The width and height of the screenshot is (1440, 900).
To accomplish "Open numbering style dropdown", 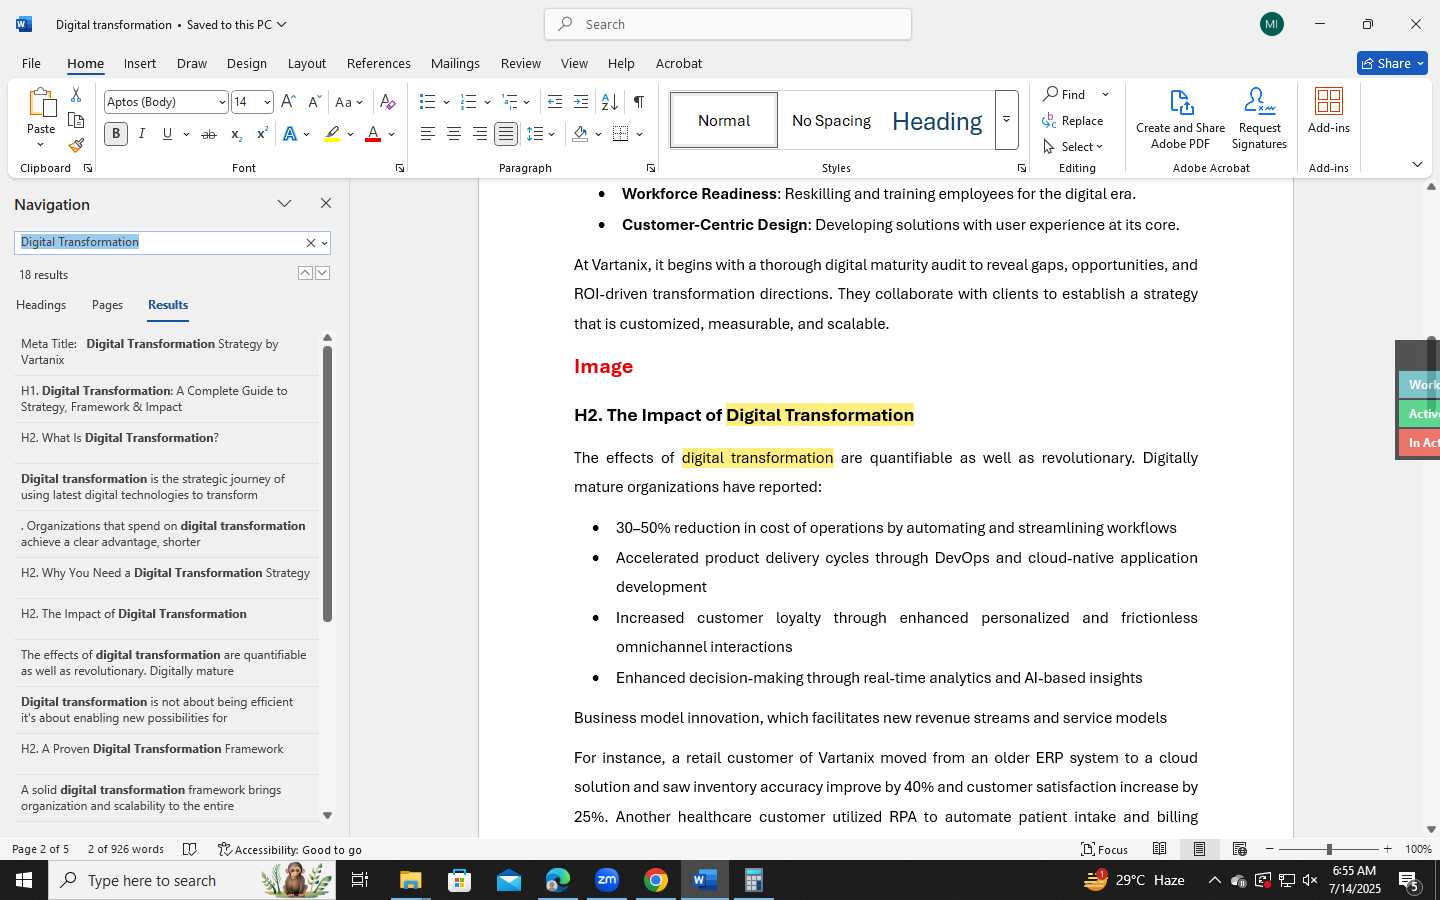I will tap(487, 102).
